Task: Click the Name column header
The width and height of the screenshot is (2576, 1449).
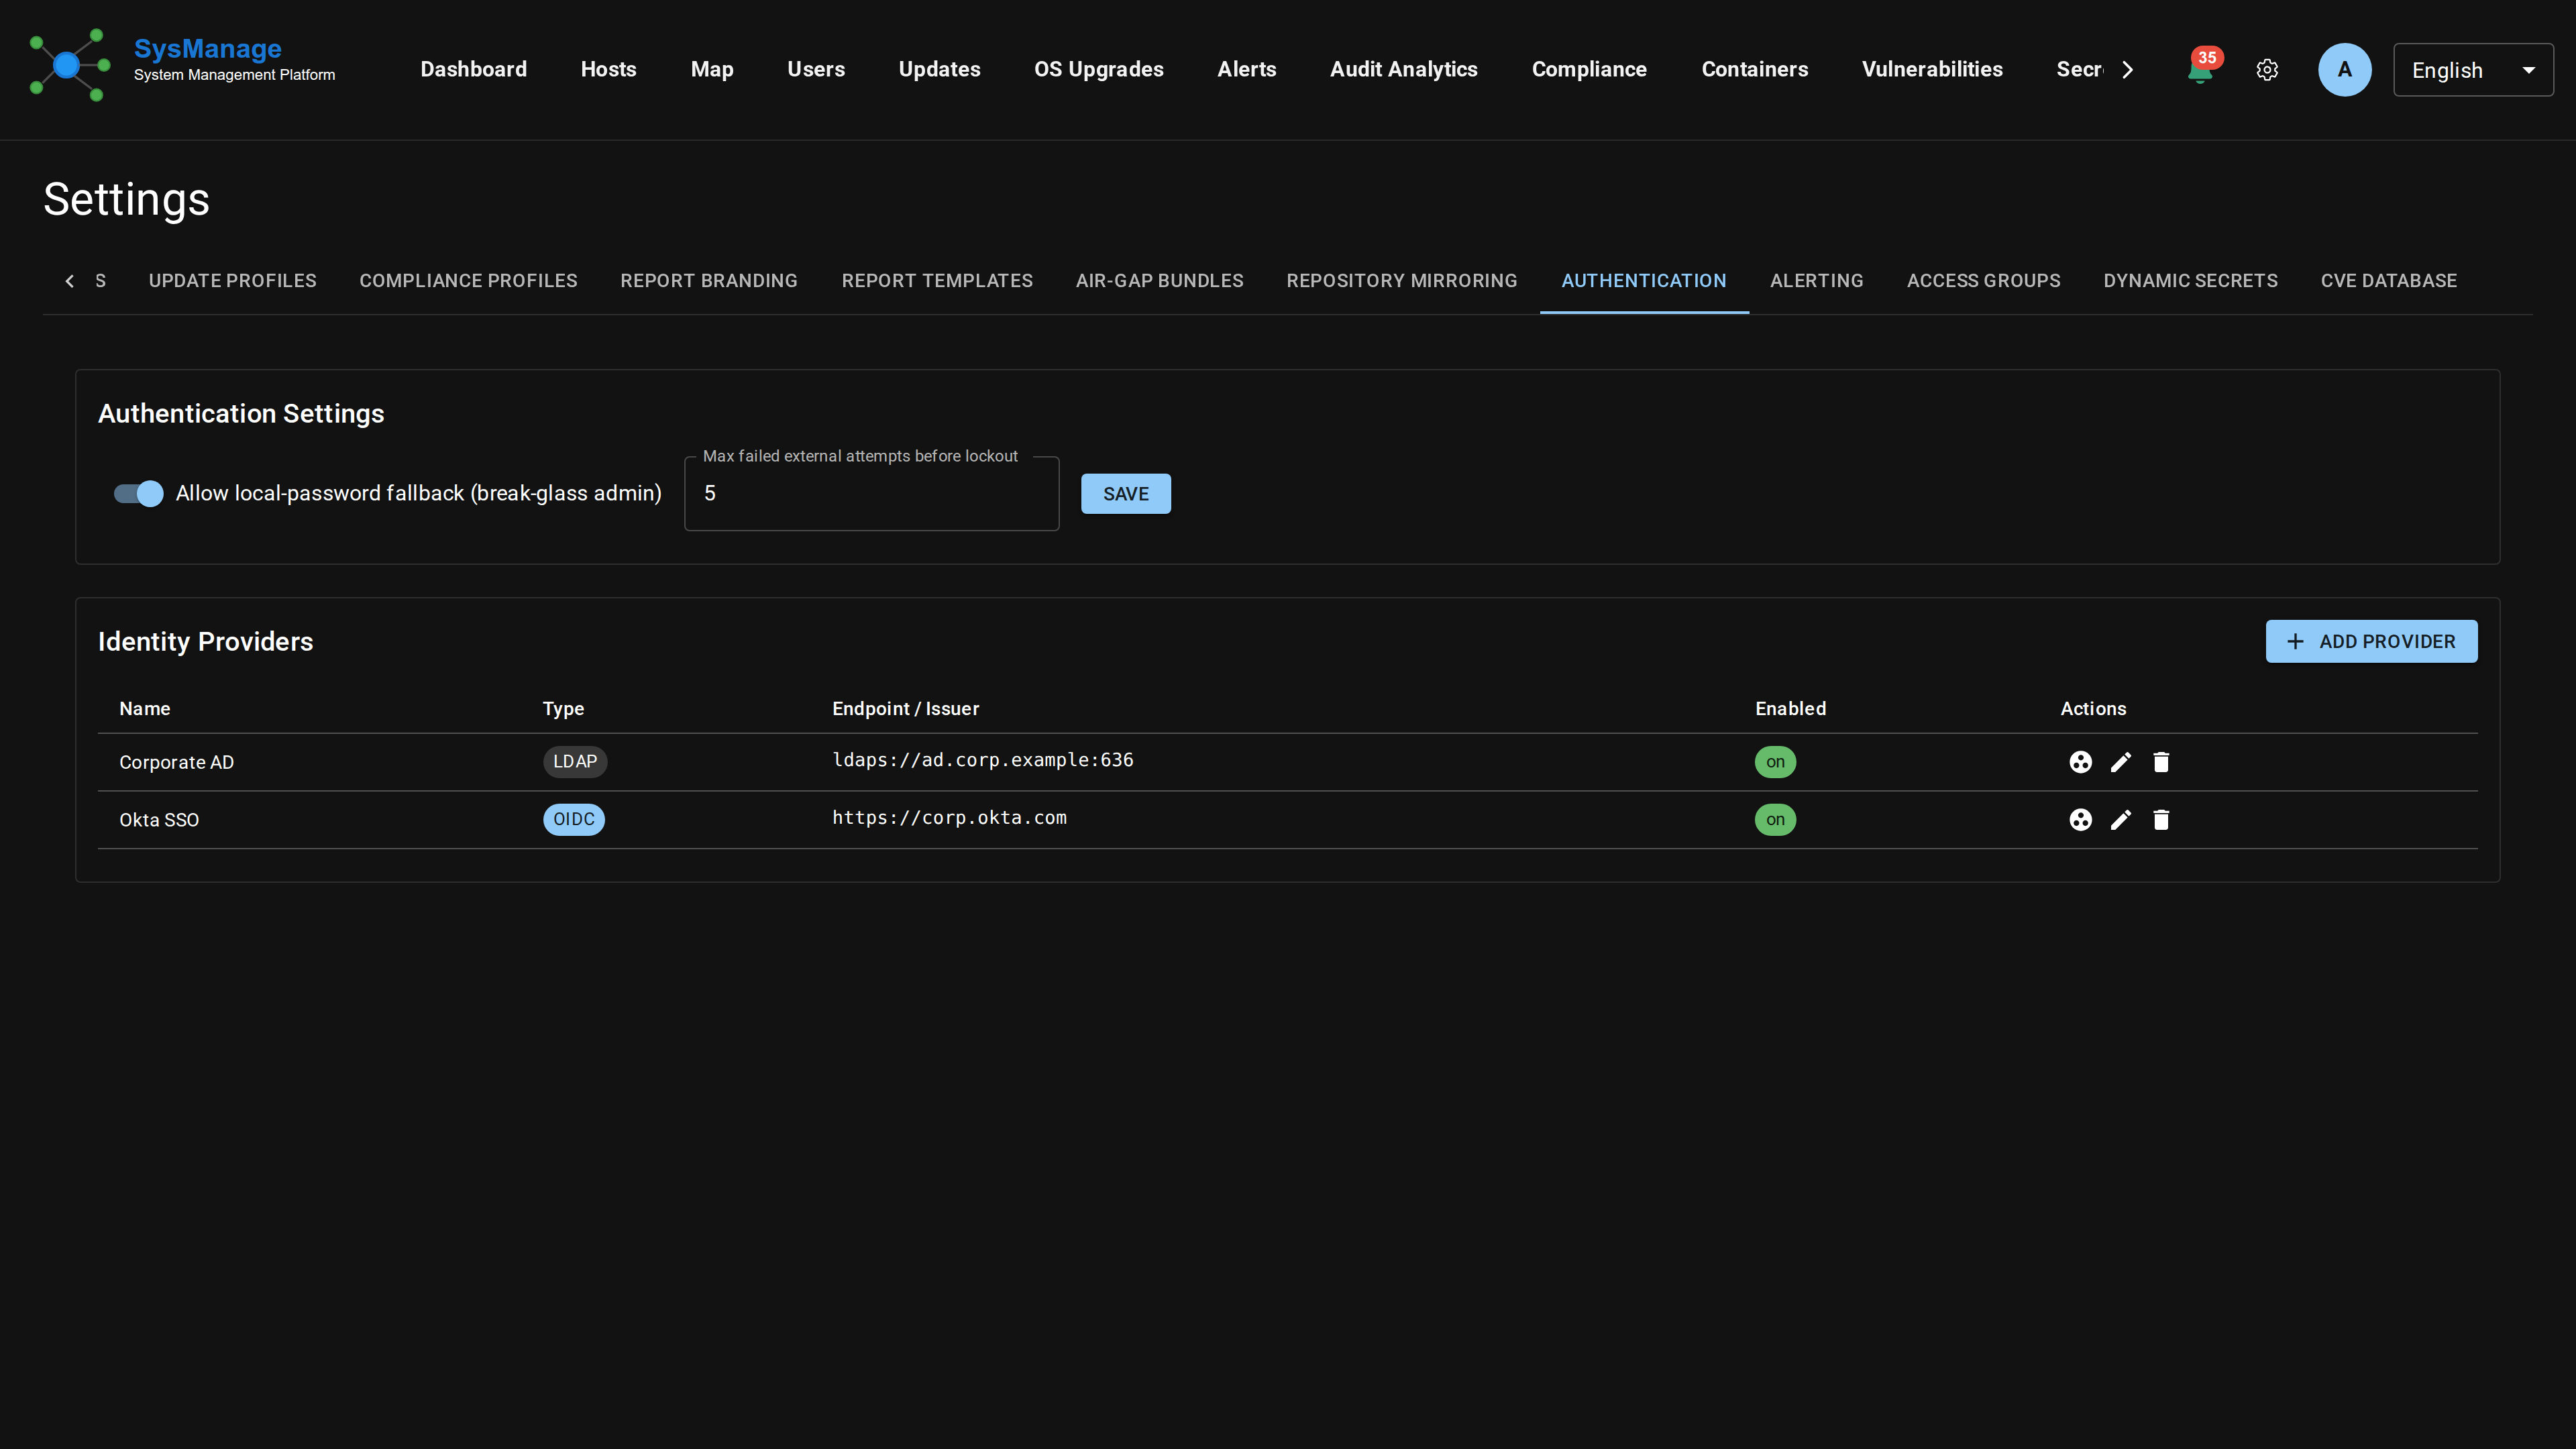Action: click(144, 709)
